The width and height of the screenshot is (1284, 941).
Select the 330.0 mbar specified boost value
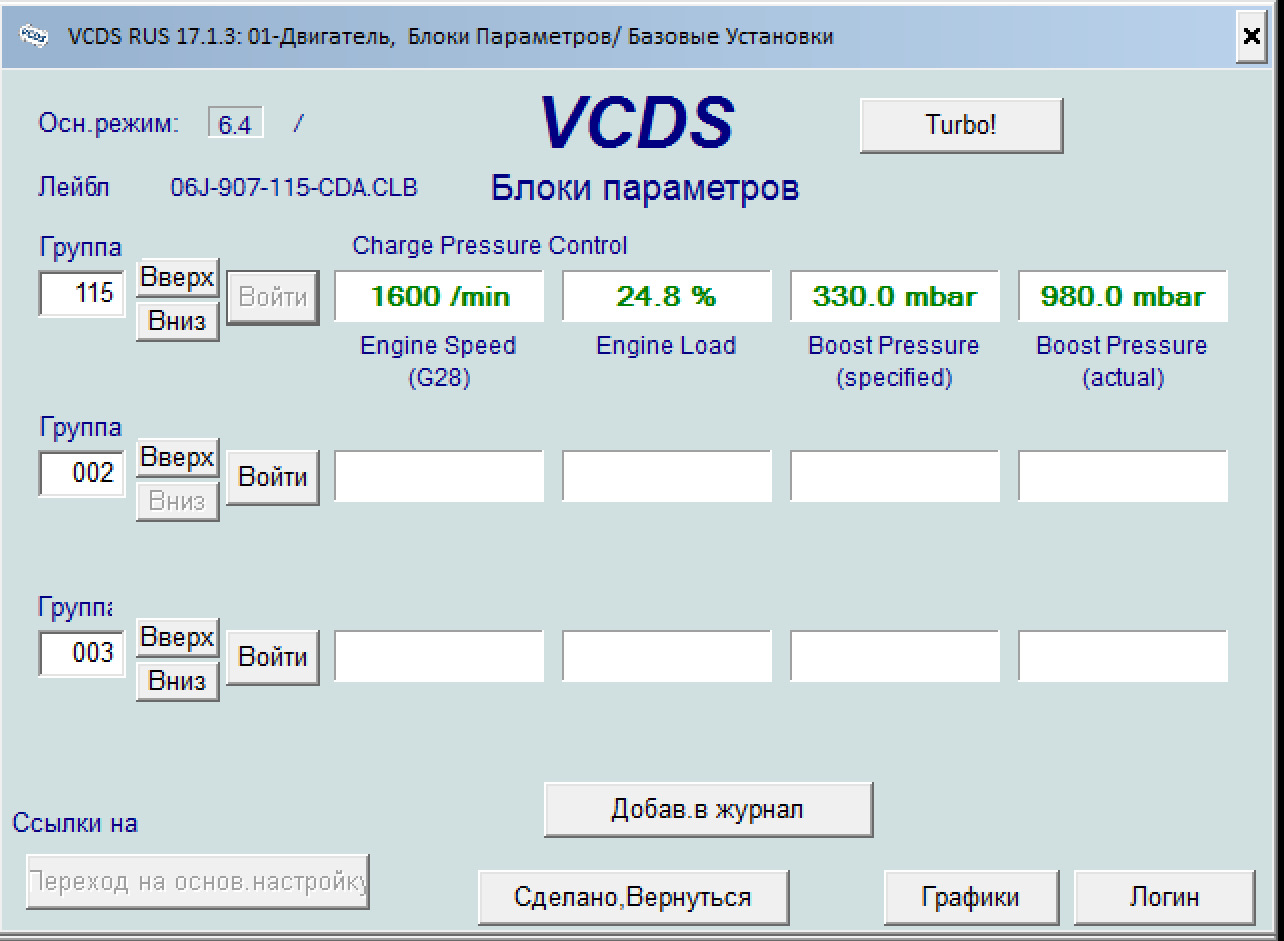coord(895,296)
